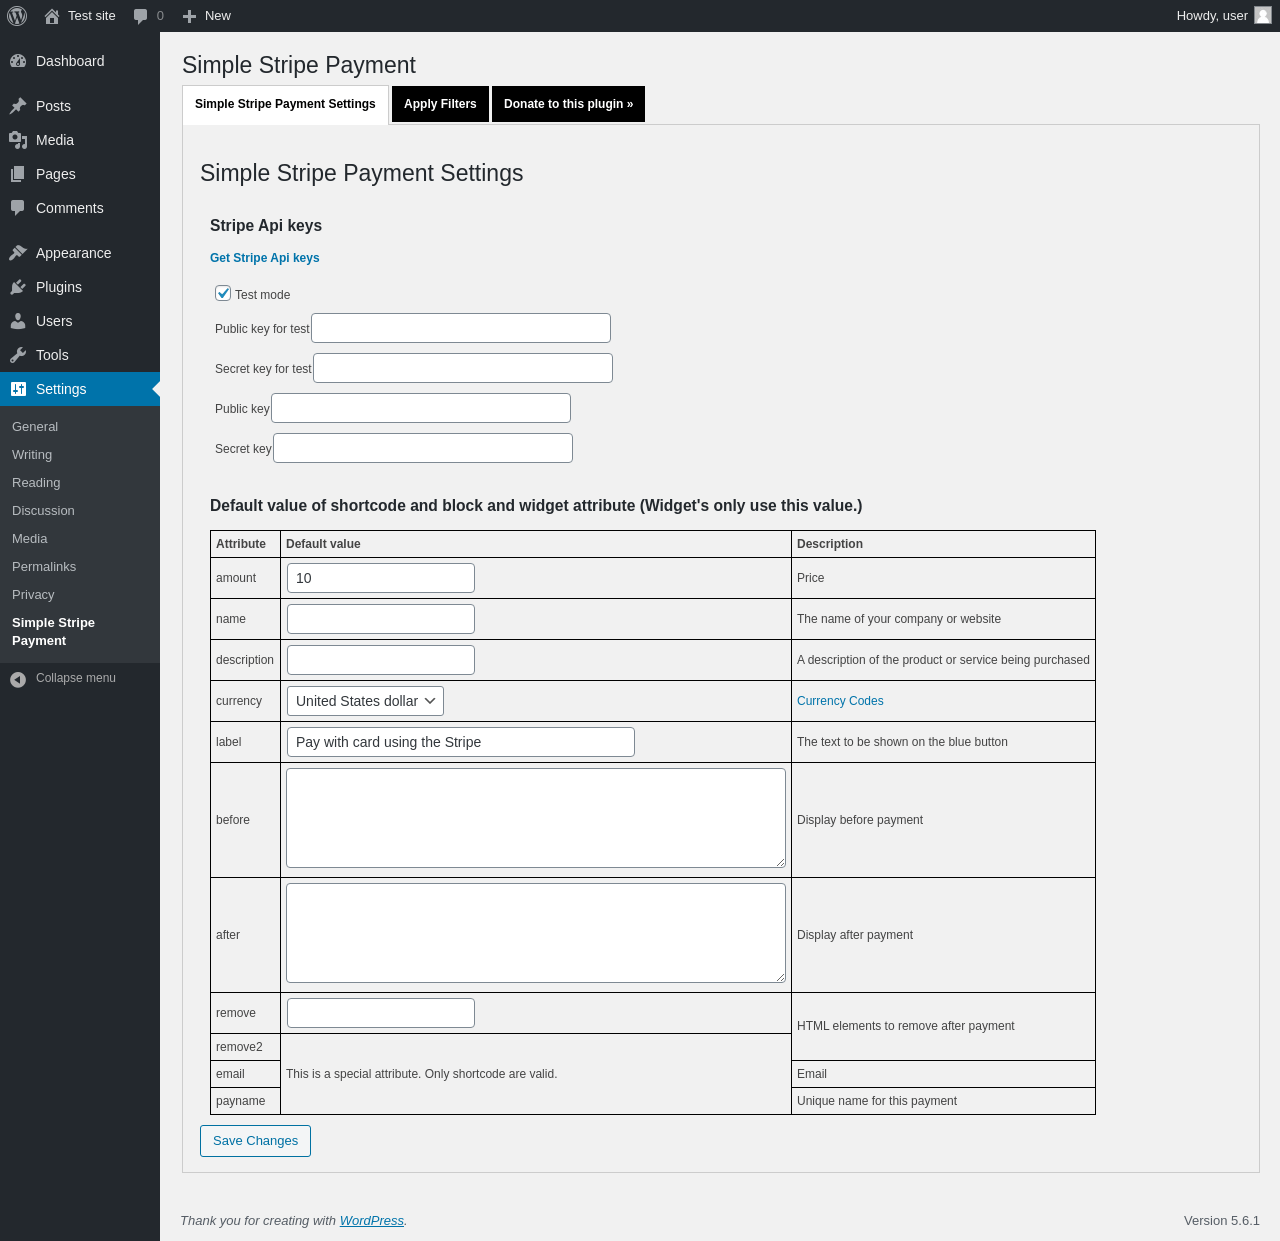Click the before payment text area
This screenshot has height=1241, width=1280.
[536, 818]
